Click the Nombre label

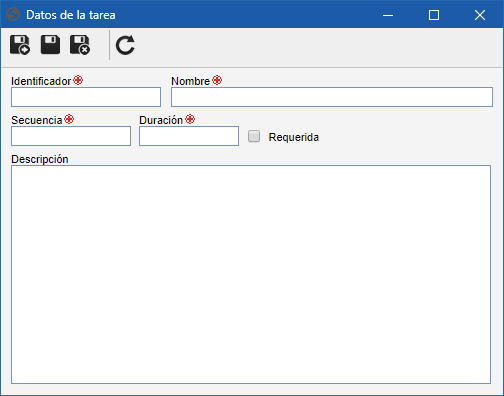click(190, 81)
